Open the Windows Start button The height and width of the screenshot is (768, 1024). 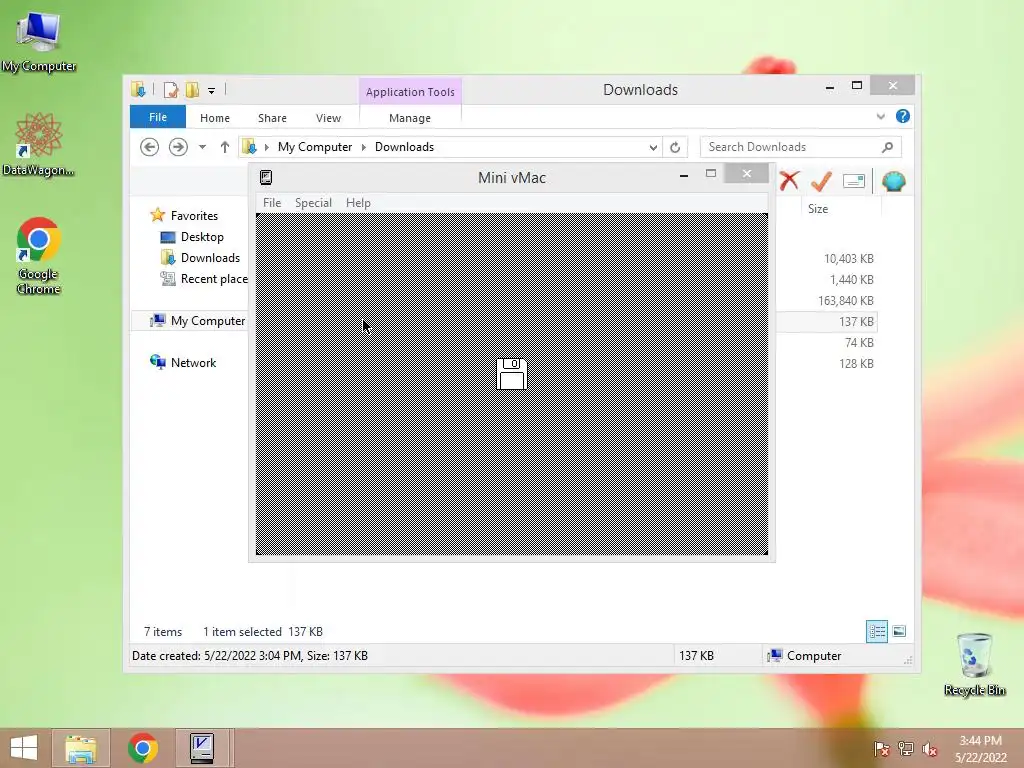click(24, 748)
